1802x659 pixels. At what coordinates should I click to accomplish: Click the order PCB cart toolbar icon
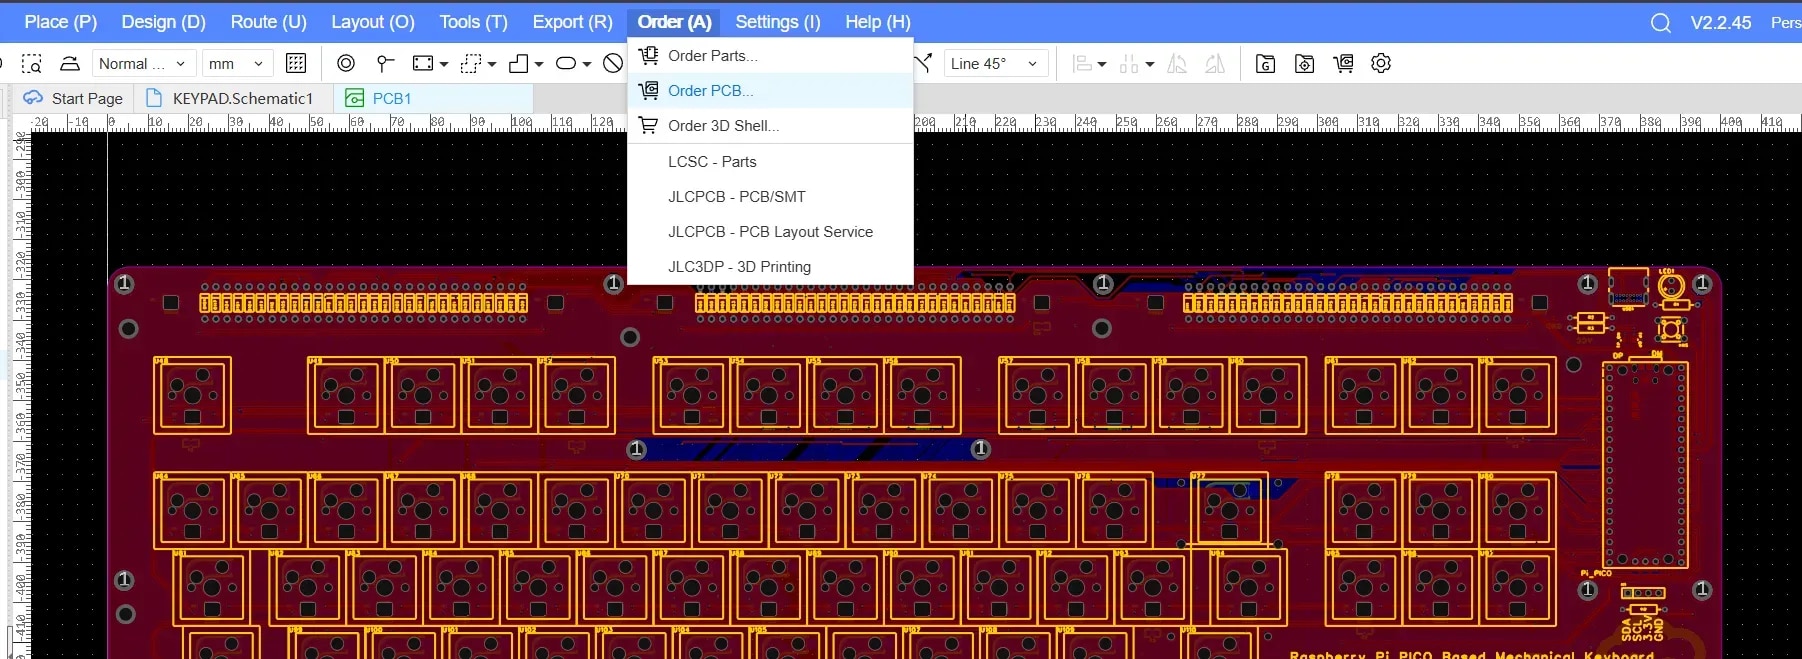coord(1343,63)
